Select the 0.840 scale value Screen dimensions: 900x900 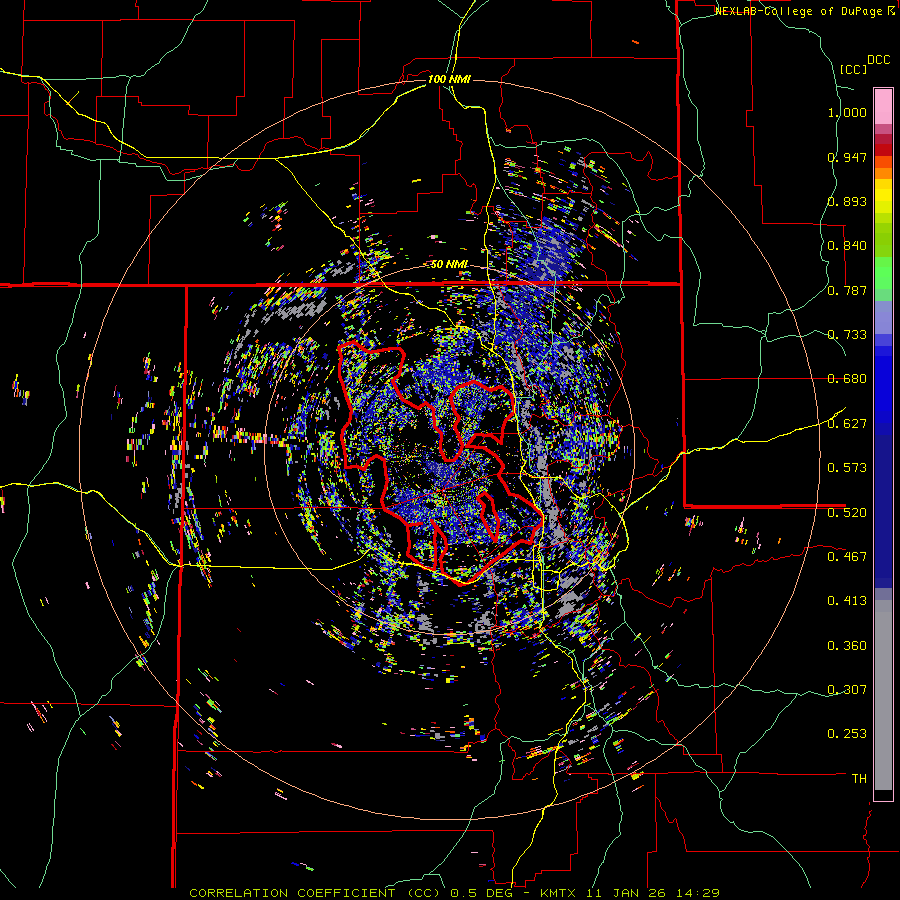pyautogui.click(x=847, y=246)
